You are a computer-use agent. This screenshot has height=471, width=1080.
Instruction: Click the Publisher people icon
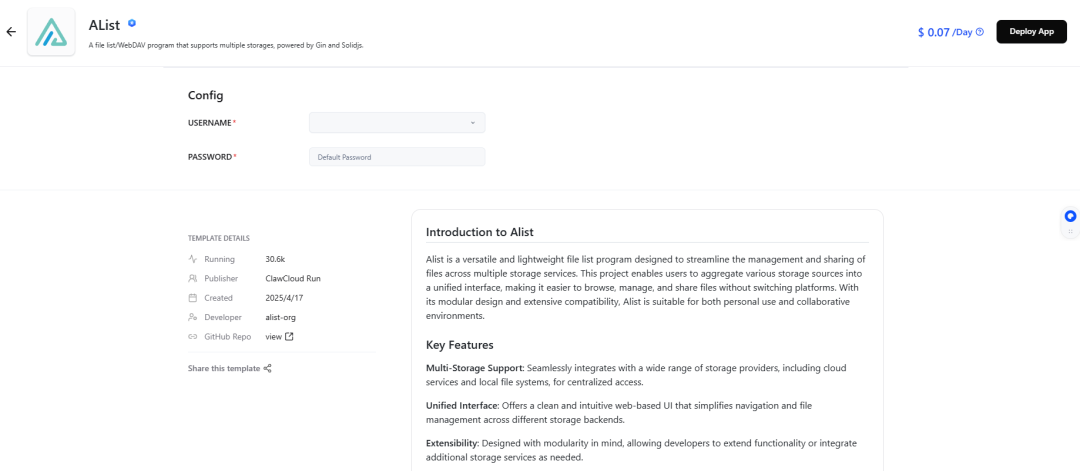coord(193,278)
